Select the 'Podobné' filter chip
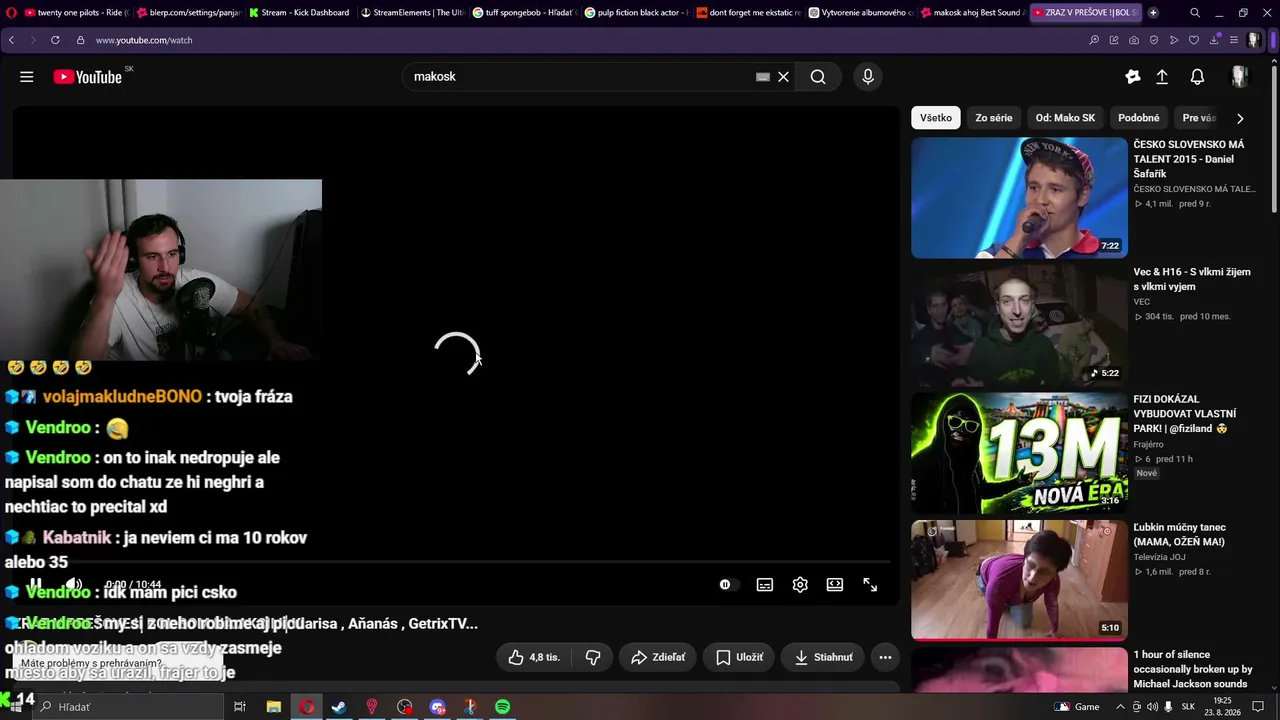Viewport: 1280px width, 720px height. click(x=1139, y=118)
